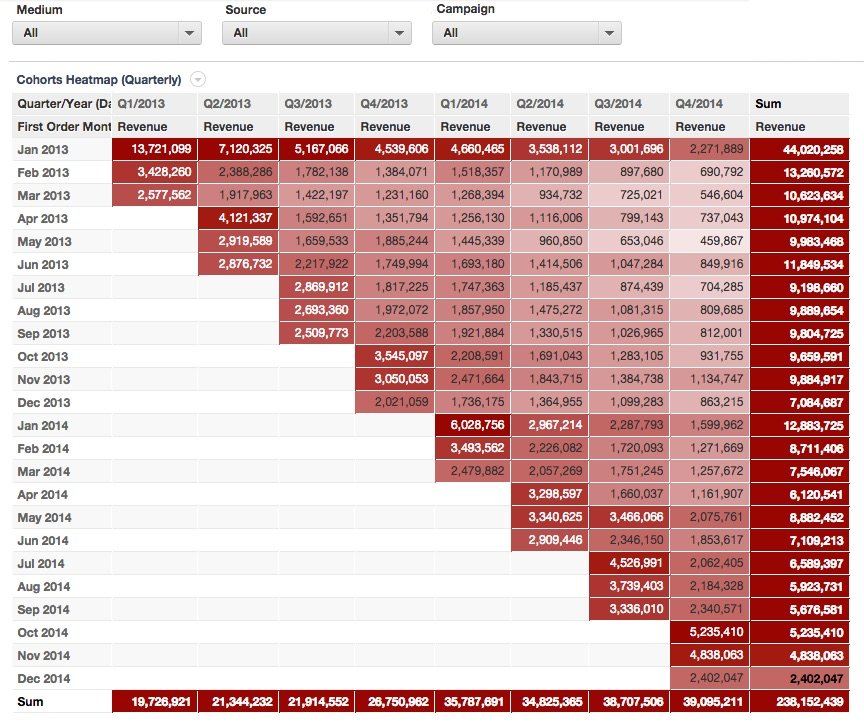864x723 pixels.
Task: Click cell value 4,121,337
Action: point(238,218)
